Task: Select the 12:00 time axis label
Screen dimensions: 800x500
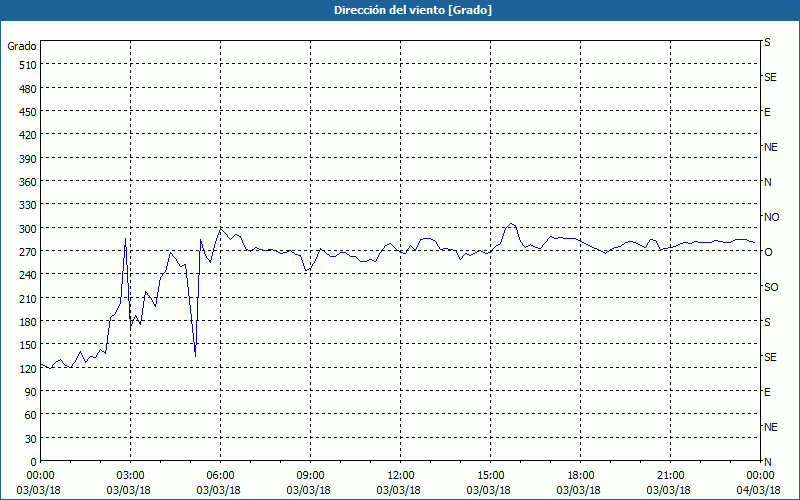Action: [401, 476]
